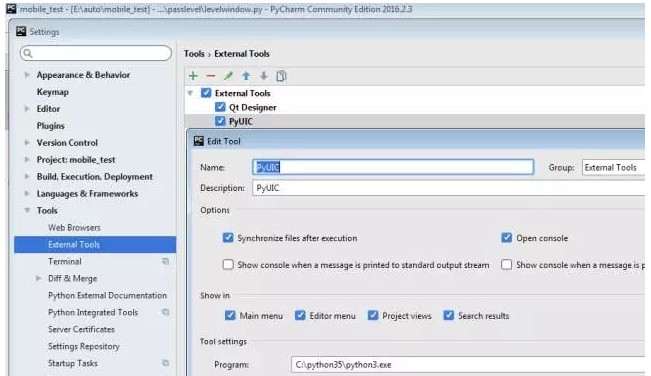Open Startup Tasks settings
Screen dimensions: 651x376
[x=73, y=363]
